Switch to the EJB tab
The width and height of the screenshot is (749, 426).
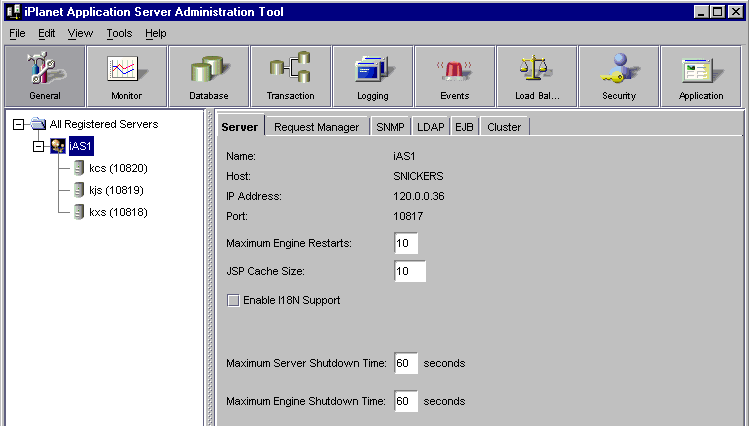click(x=464, y=127)
